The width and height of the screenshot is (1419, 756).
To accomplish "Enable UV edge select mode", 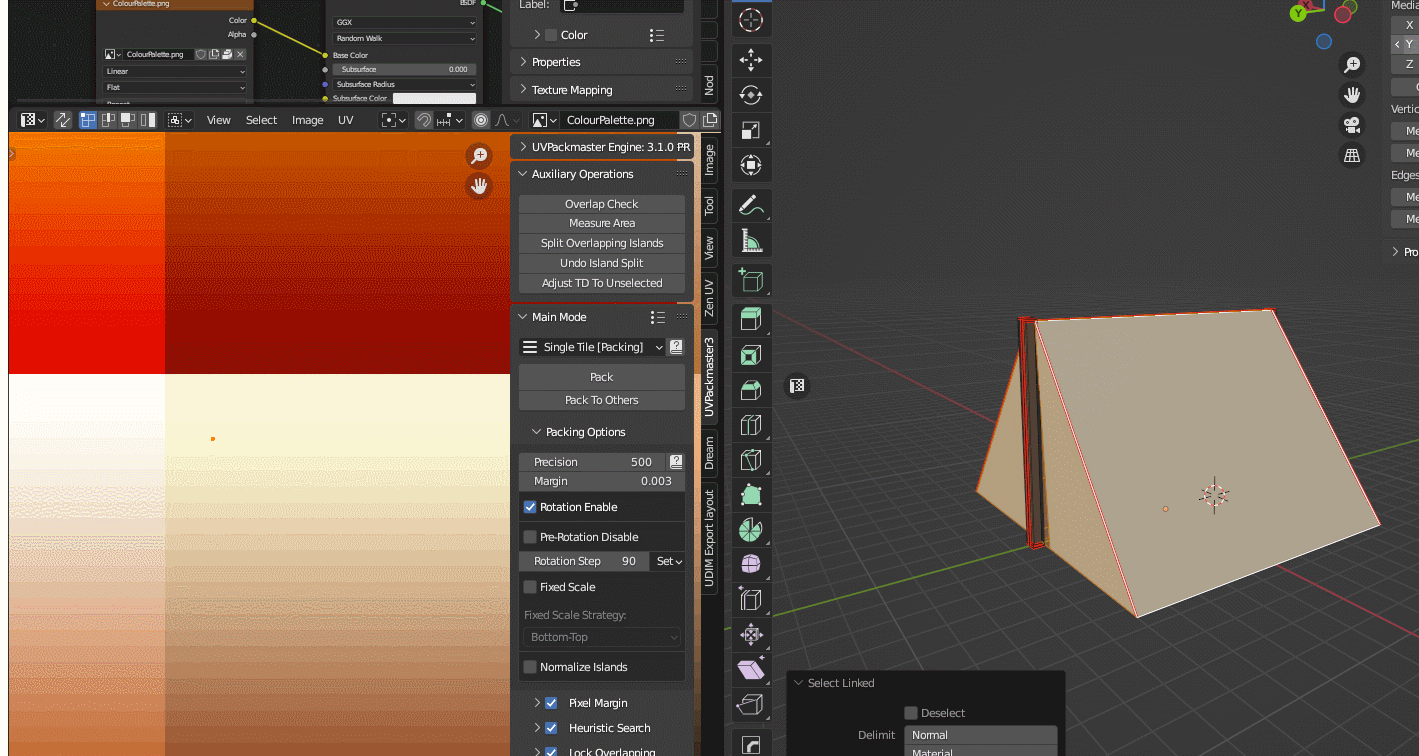I will point(108,120).
